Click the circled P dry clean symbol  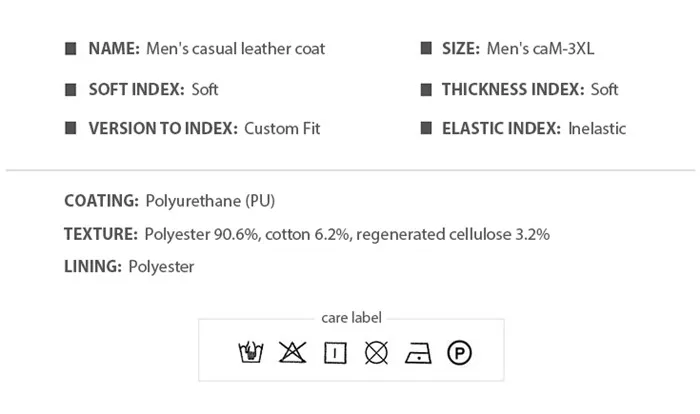point(459,353)
